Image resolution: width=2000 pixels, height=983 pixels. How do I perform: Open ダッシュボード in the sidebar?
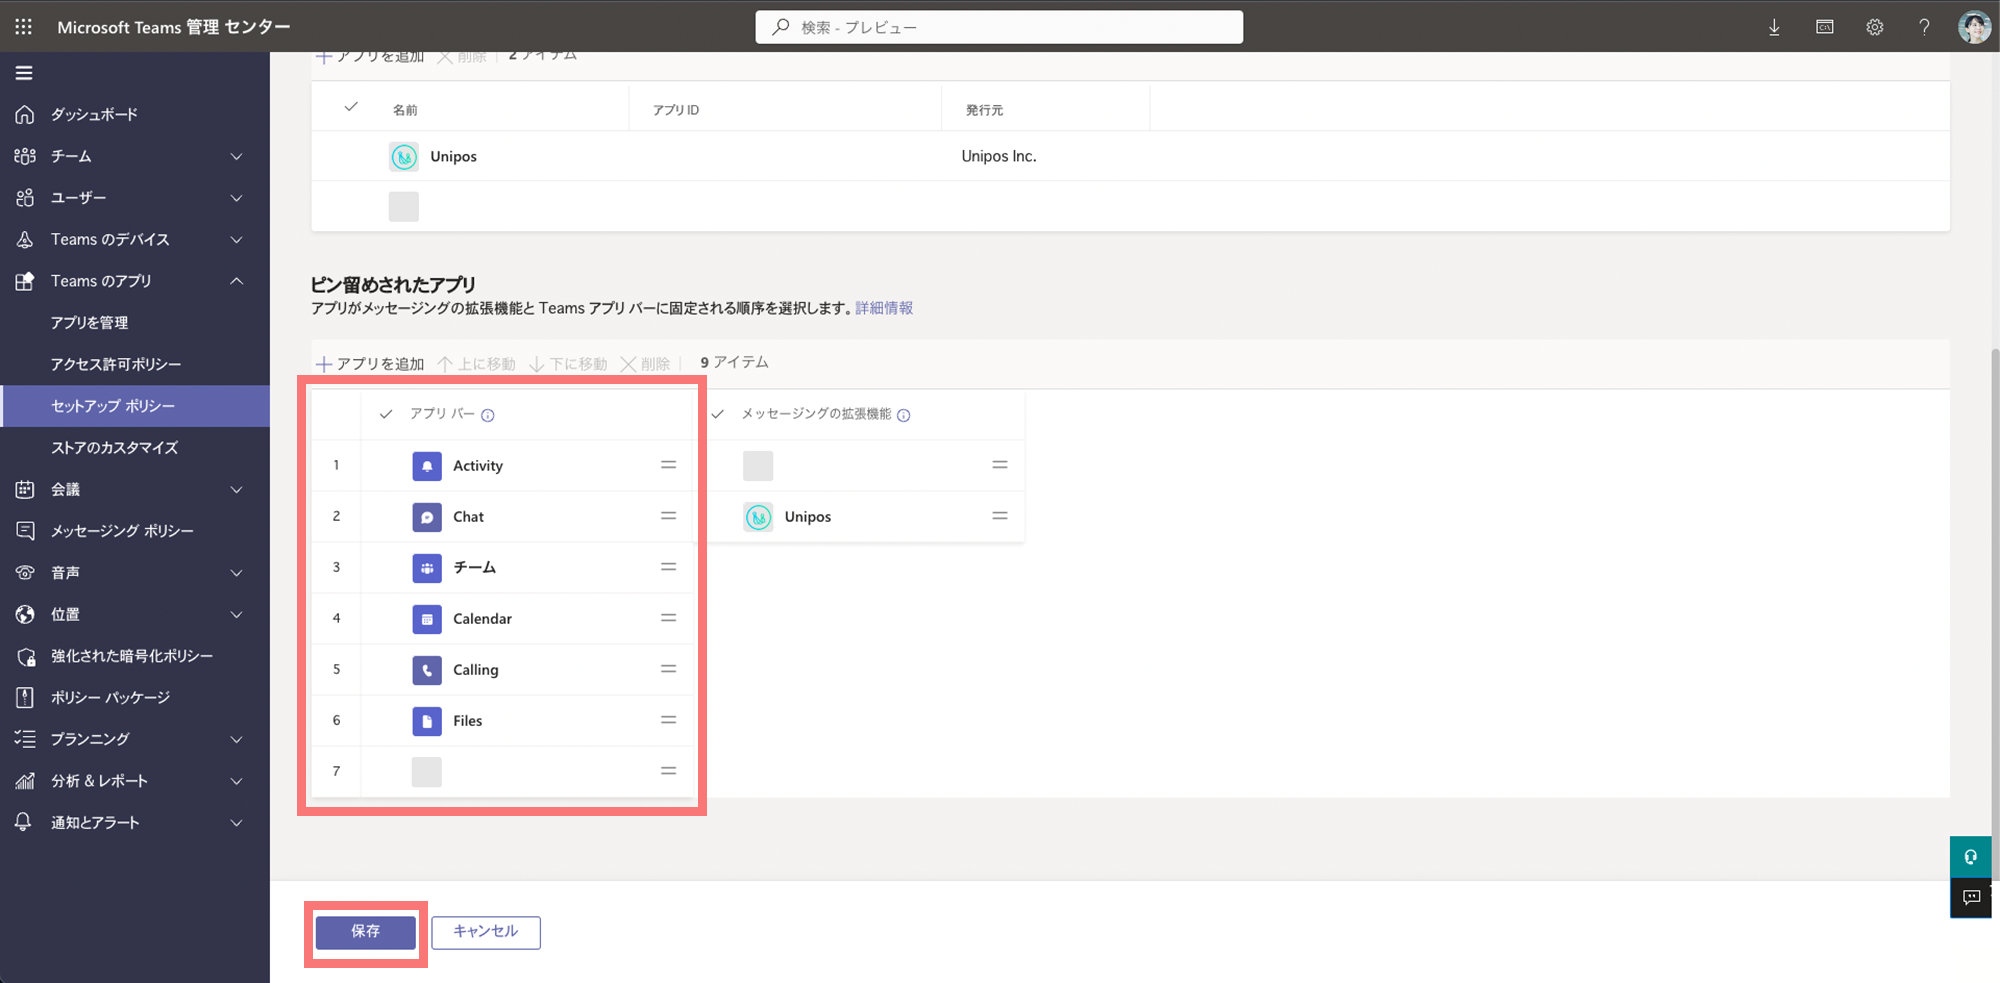(95, 115)
